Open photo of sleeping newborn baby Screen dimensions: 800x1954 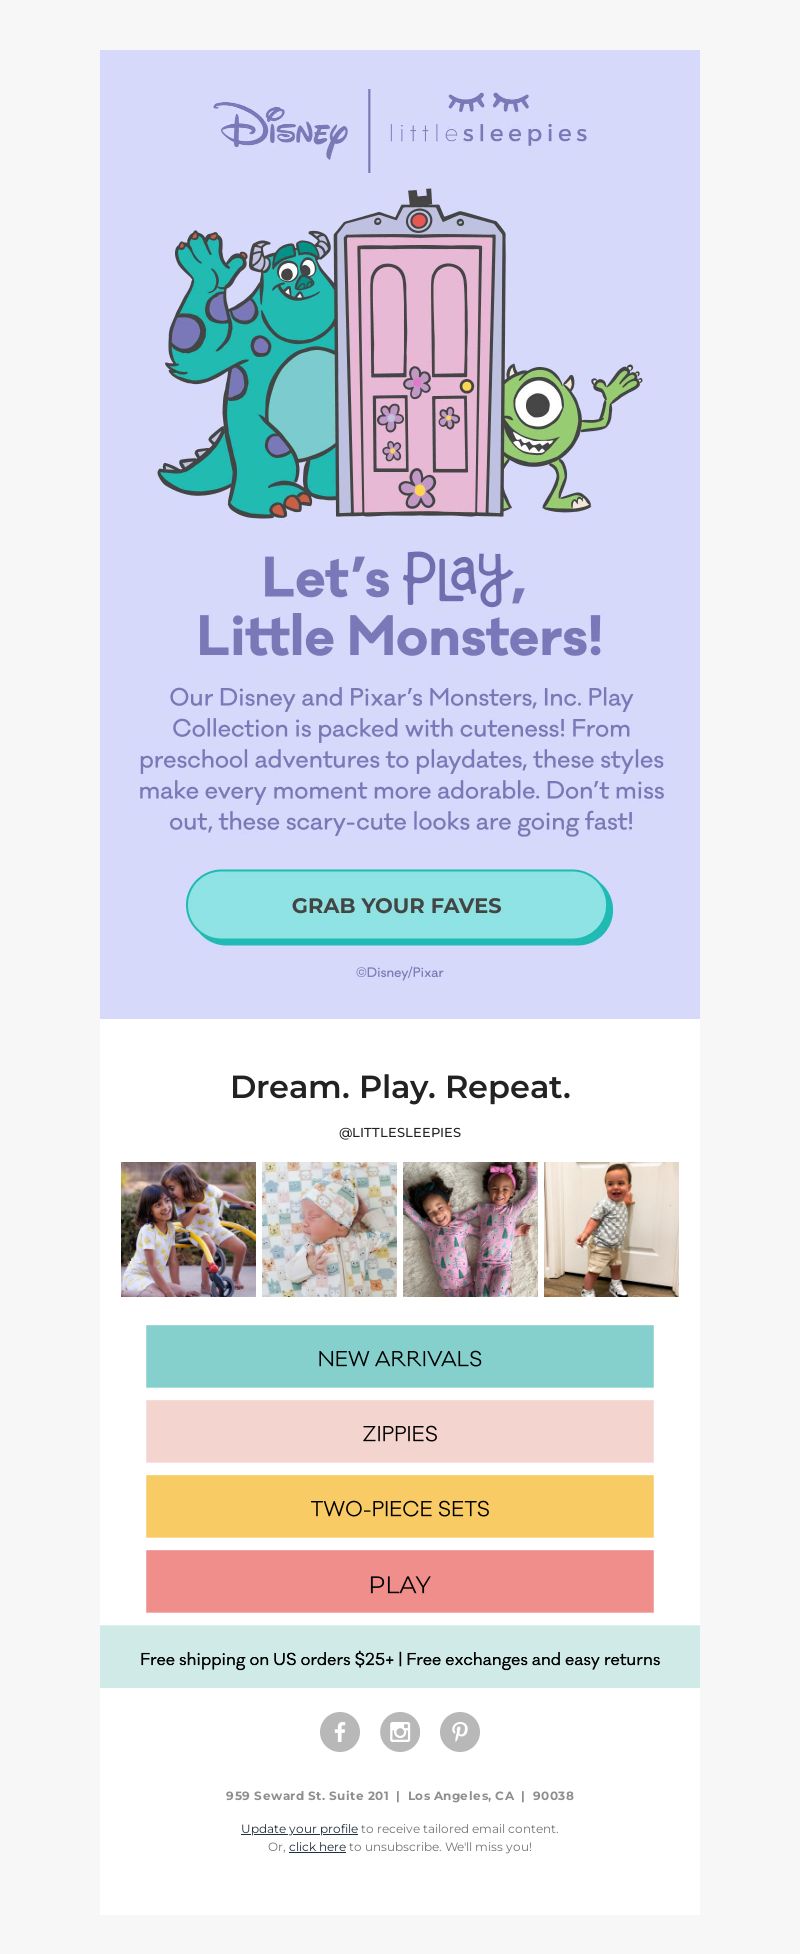329,1229
